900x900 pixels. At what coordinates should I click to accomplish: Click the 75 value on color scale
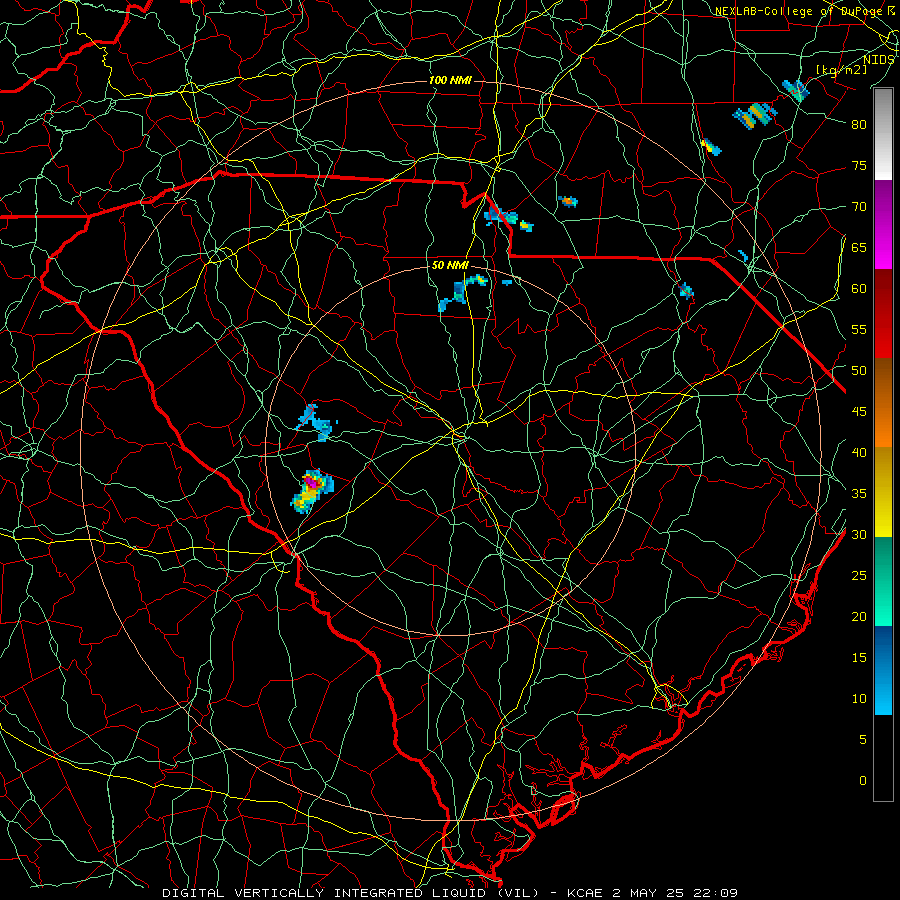[x=859, y=166]
